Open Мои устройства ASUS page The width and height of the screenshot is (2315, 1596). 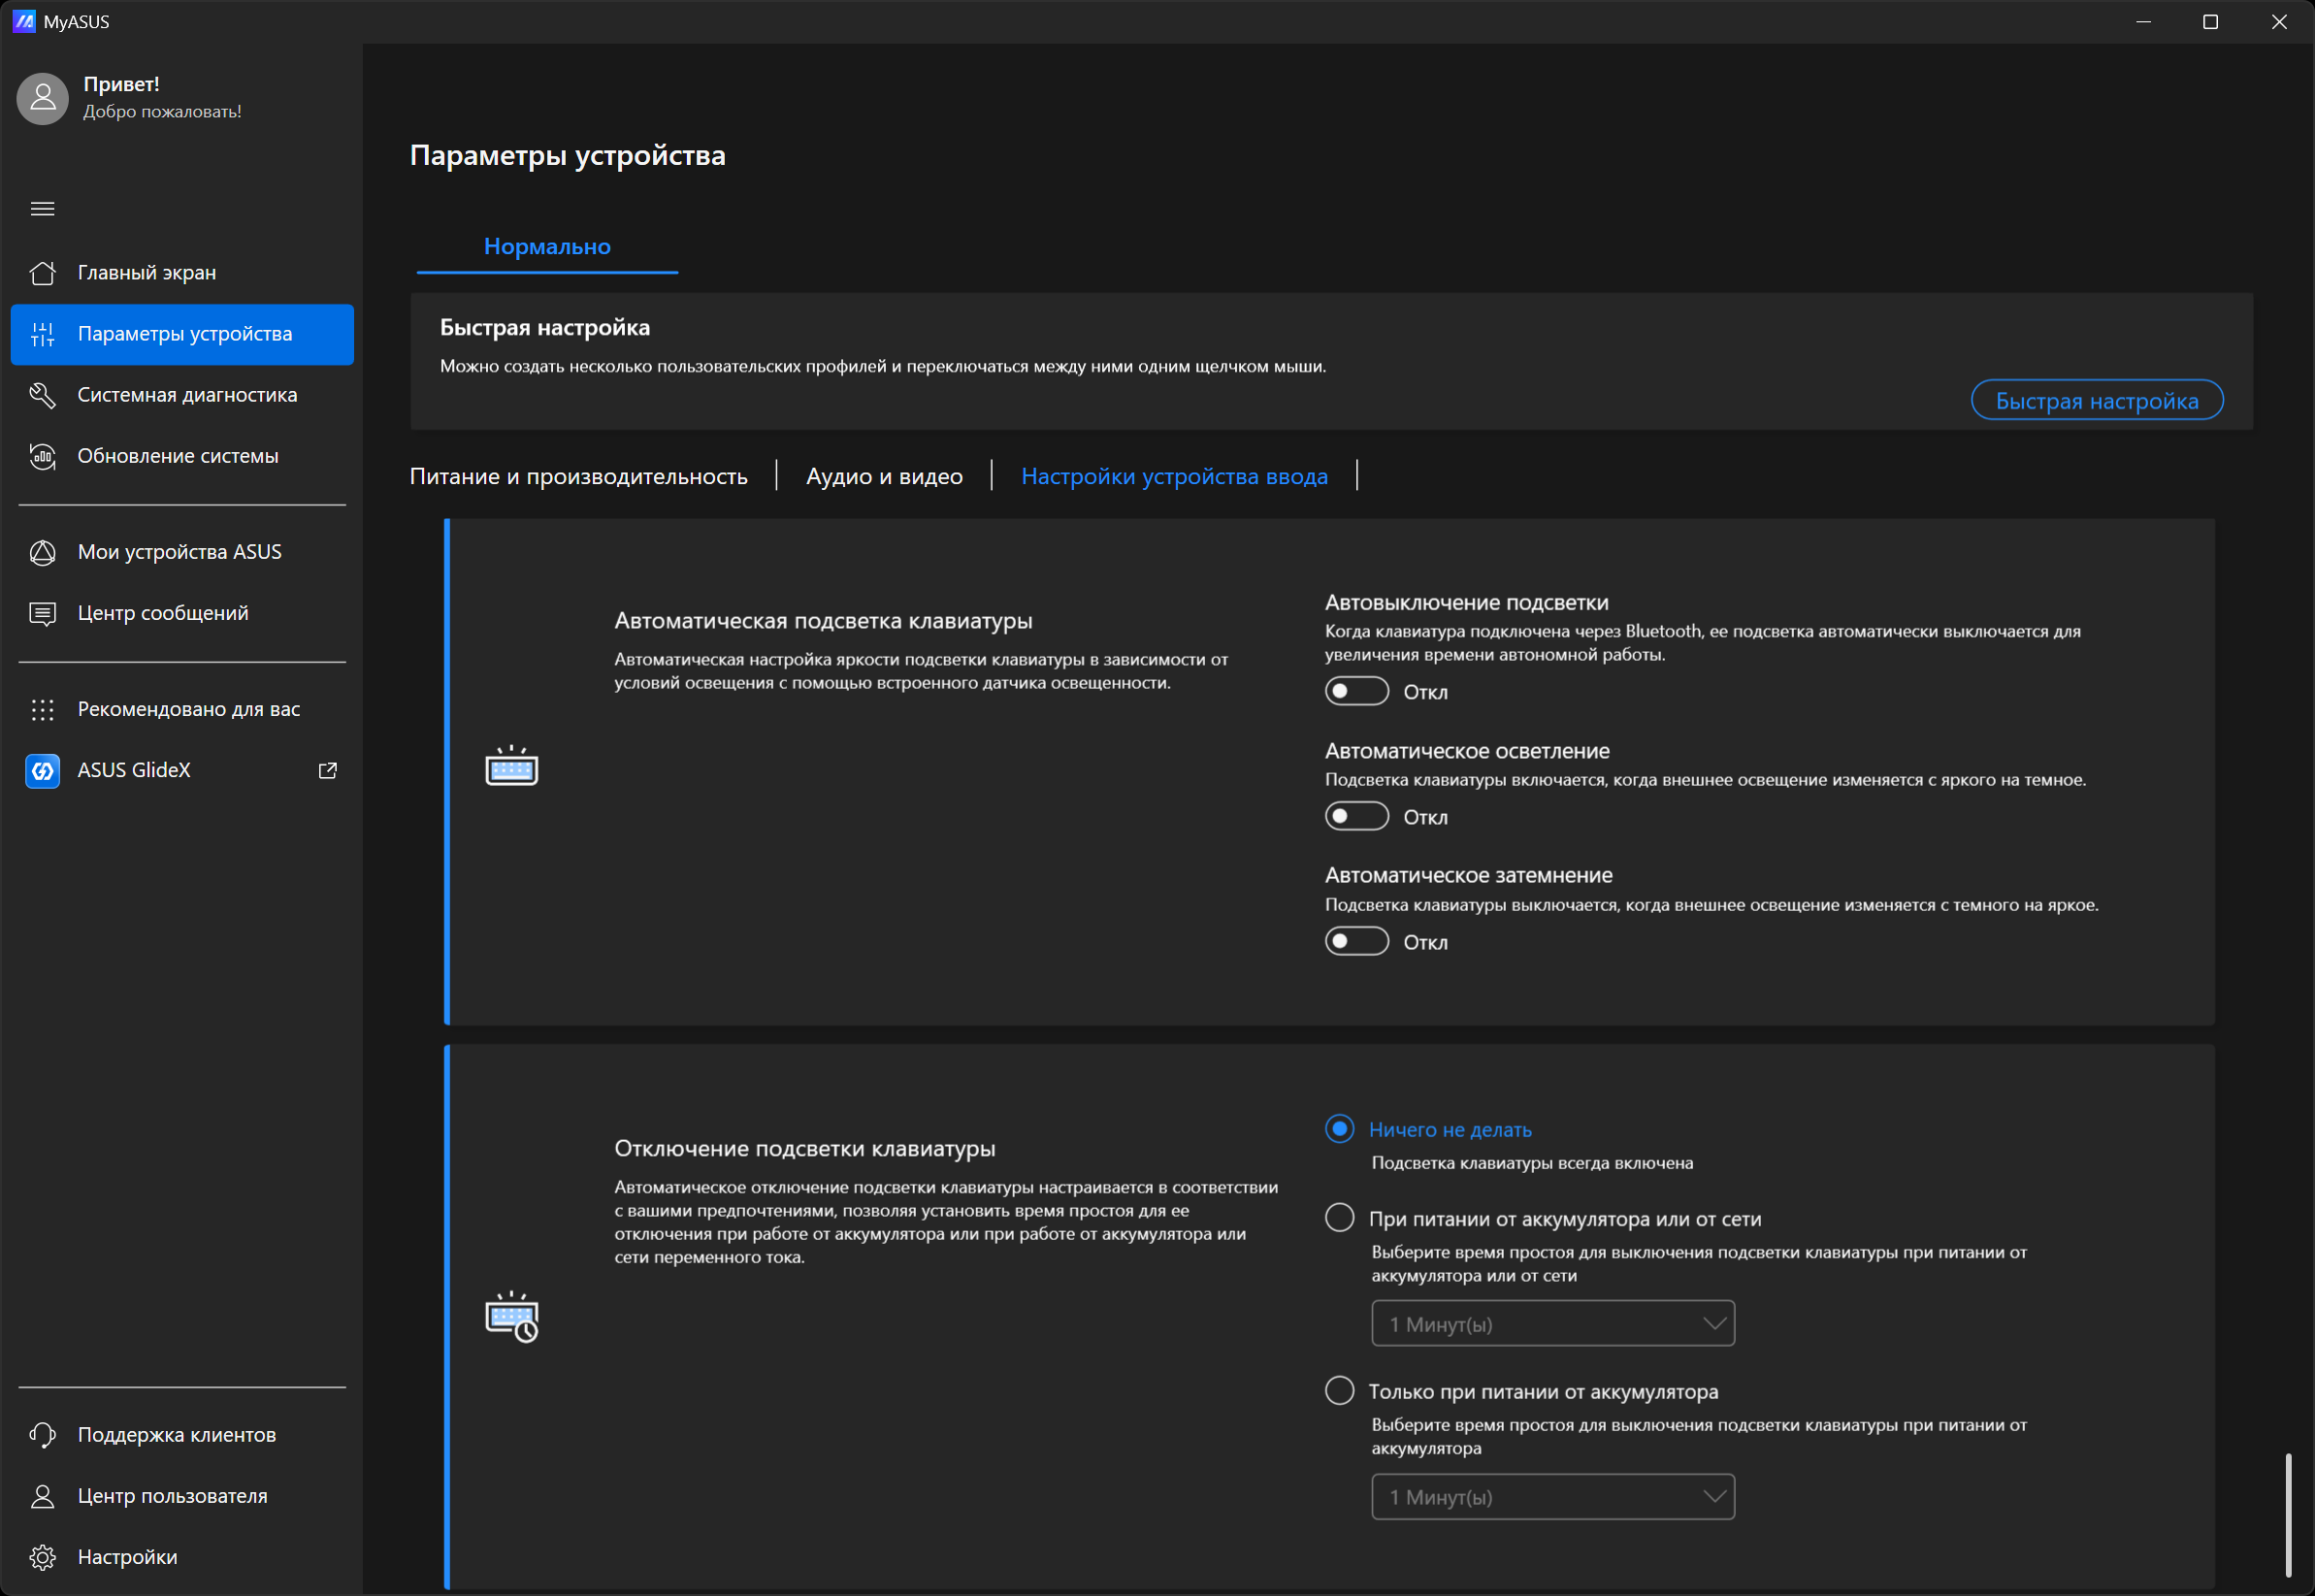pos(182,552)
